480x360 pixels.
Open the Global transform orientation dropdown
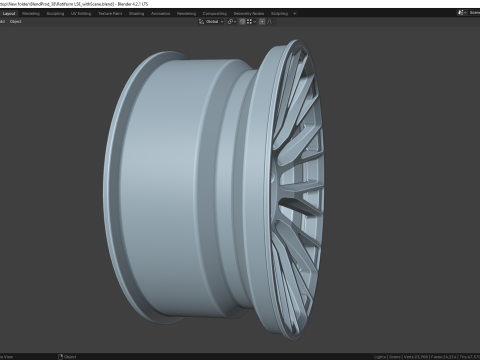pos(211,22)
